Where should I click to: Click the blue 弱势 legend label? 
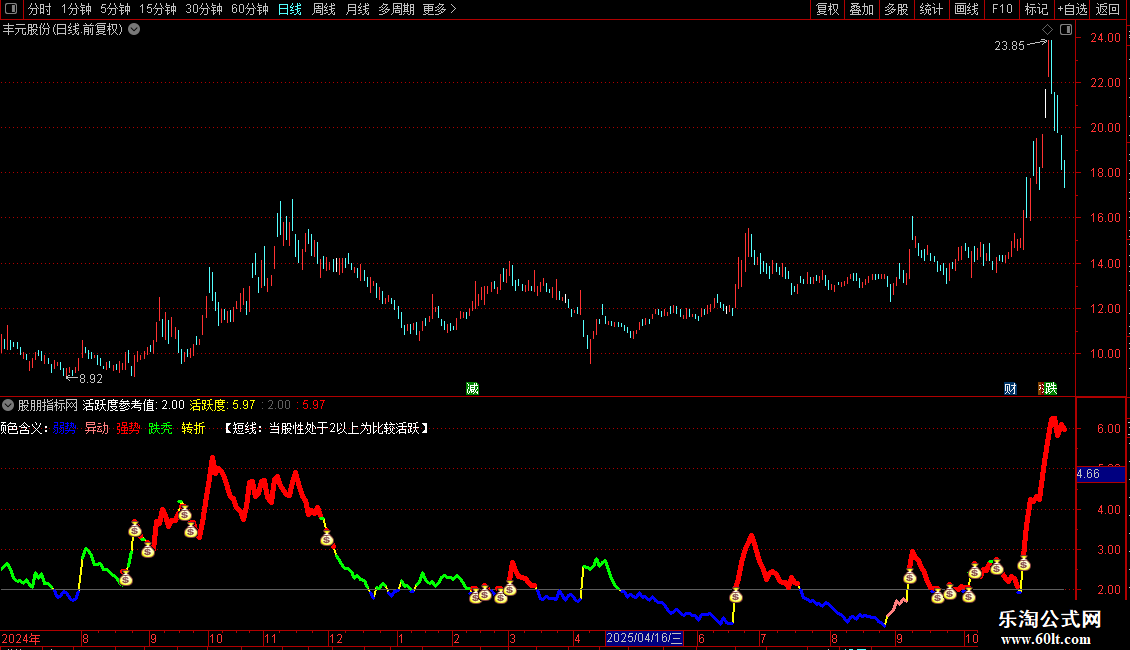point(64,428)
